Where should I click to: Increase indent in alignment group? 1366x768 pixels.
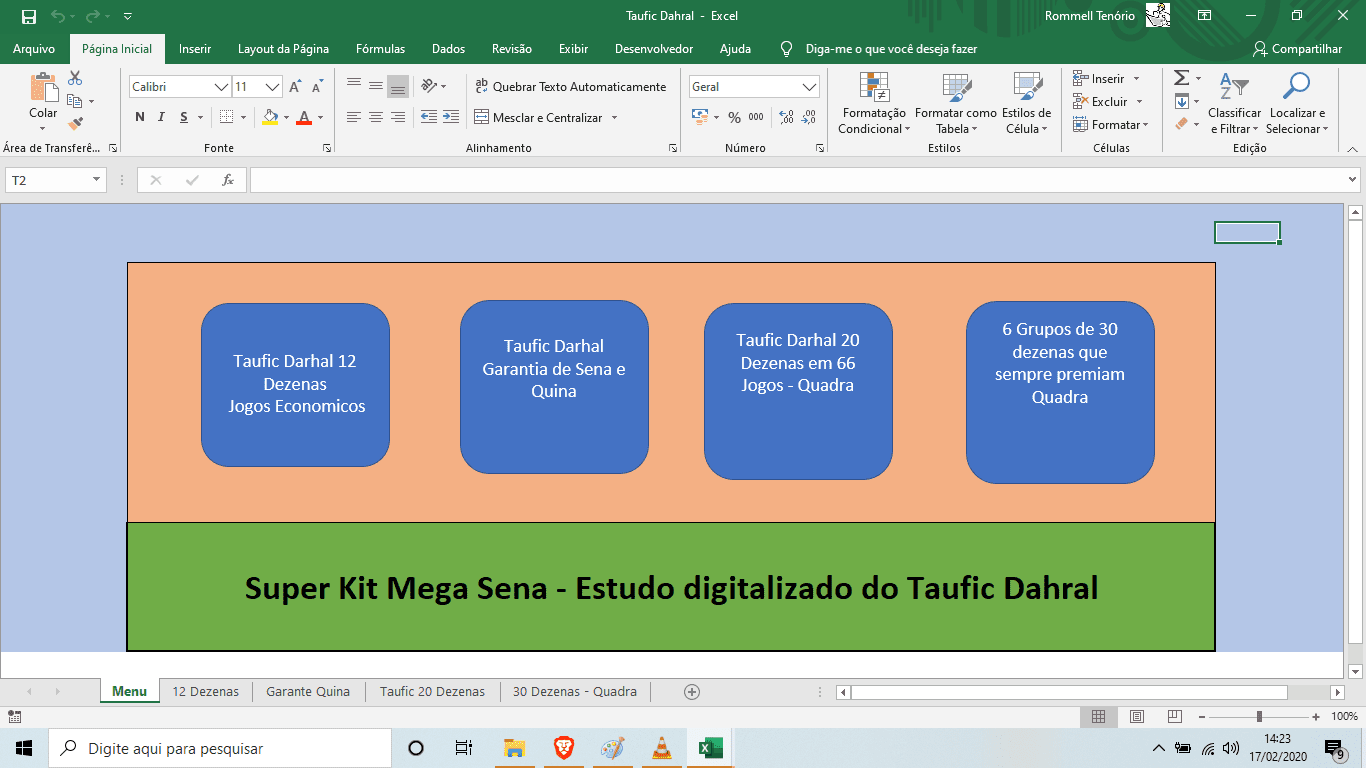coord(451,117)
